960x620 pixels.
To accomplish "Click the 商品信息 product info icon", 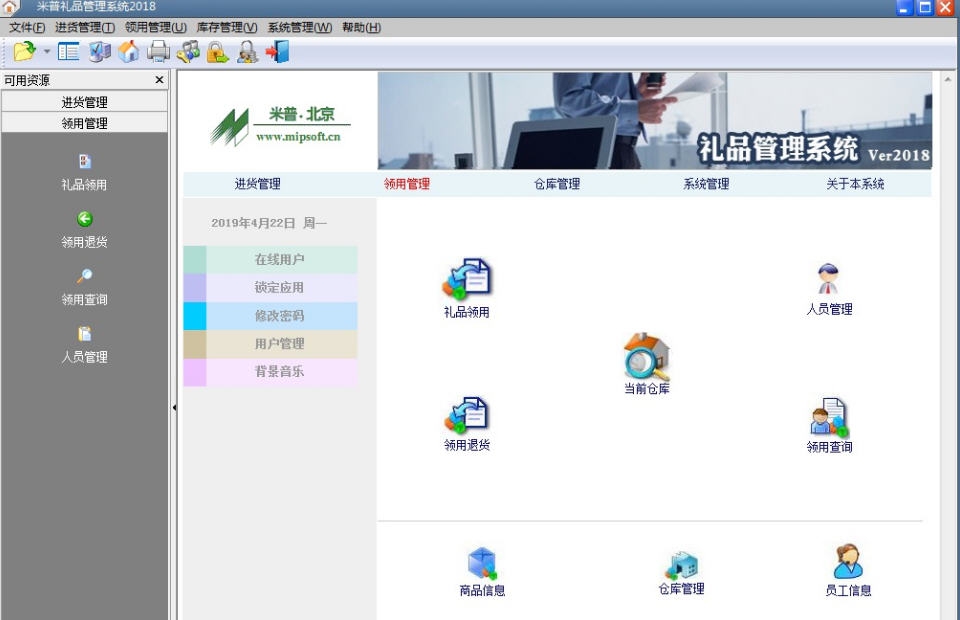I will coord(484,564).
